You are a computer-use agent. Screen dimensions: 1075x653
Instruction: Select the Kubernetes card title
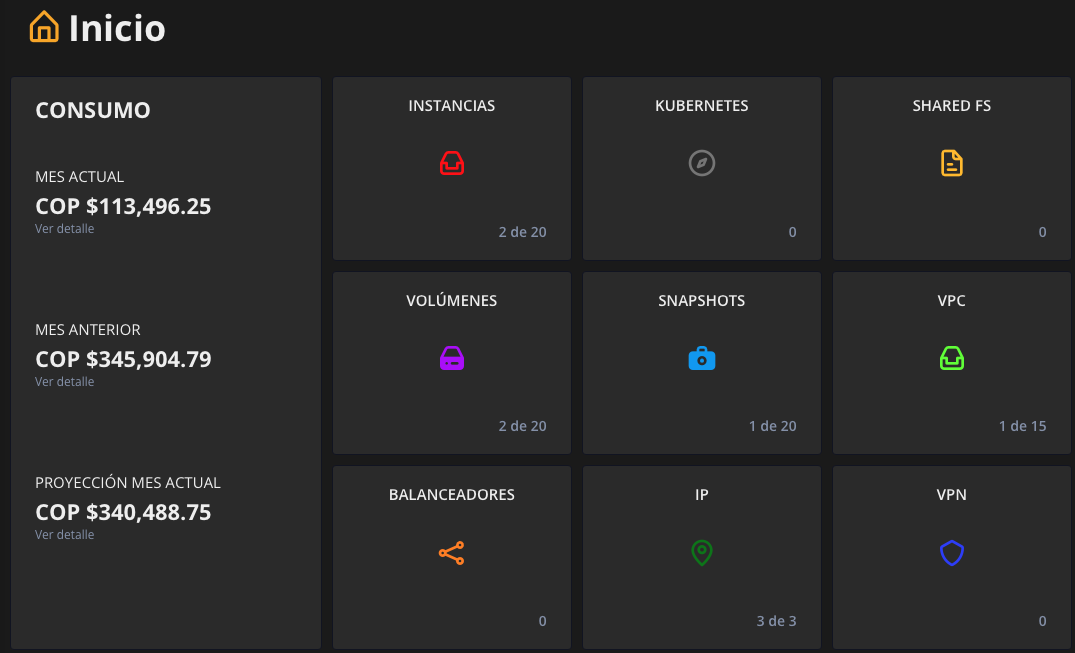pos(701,105)
